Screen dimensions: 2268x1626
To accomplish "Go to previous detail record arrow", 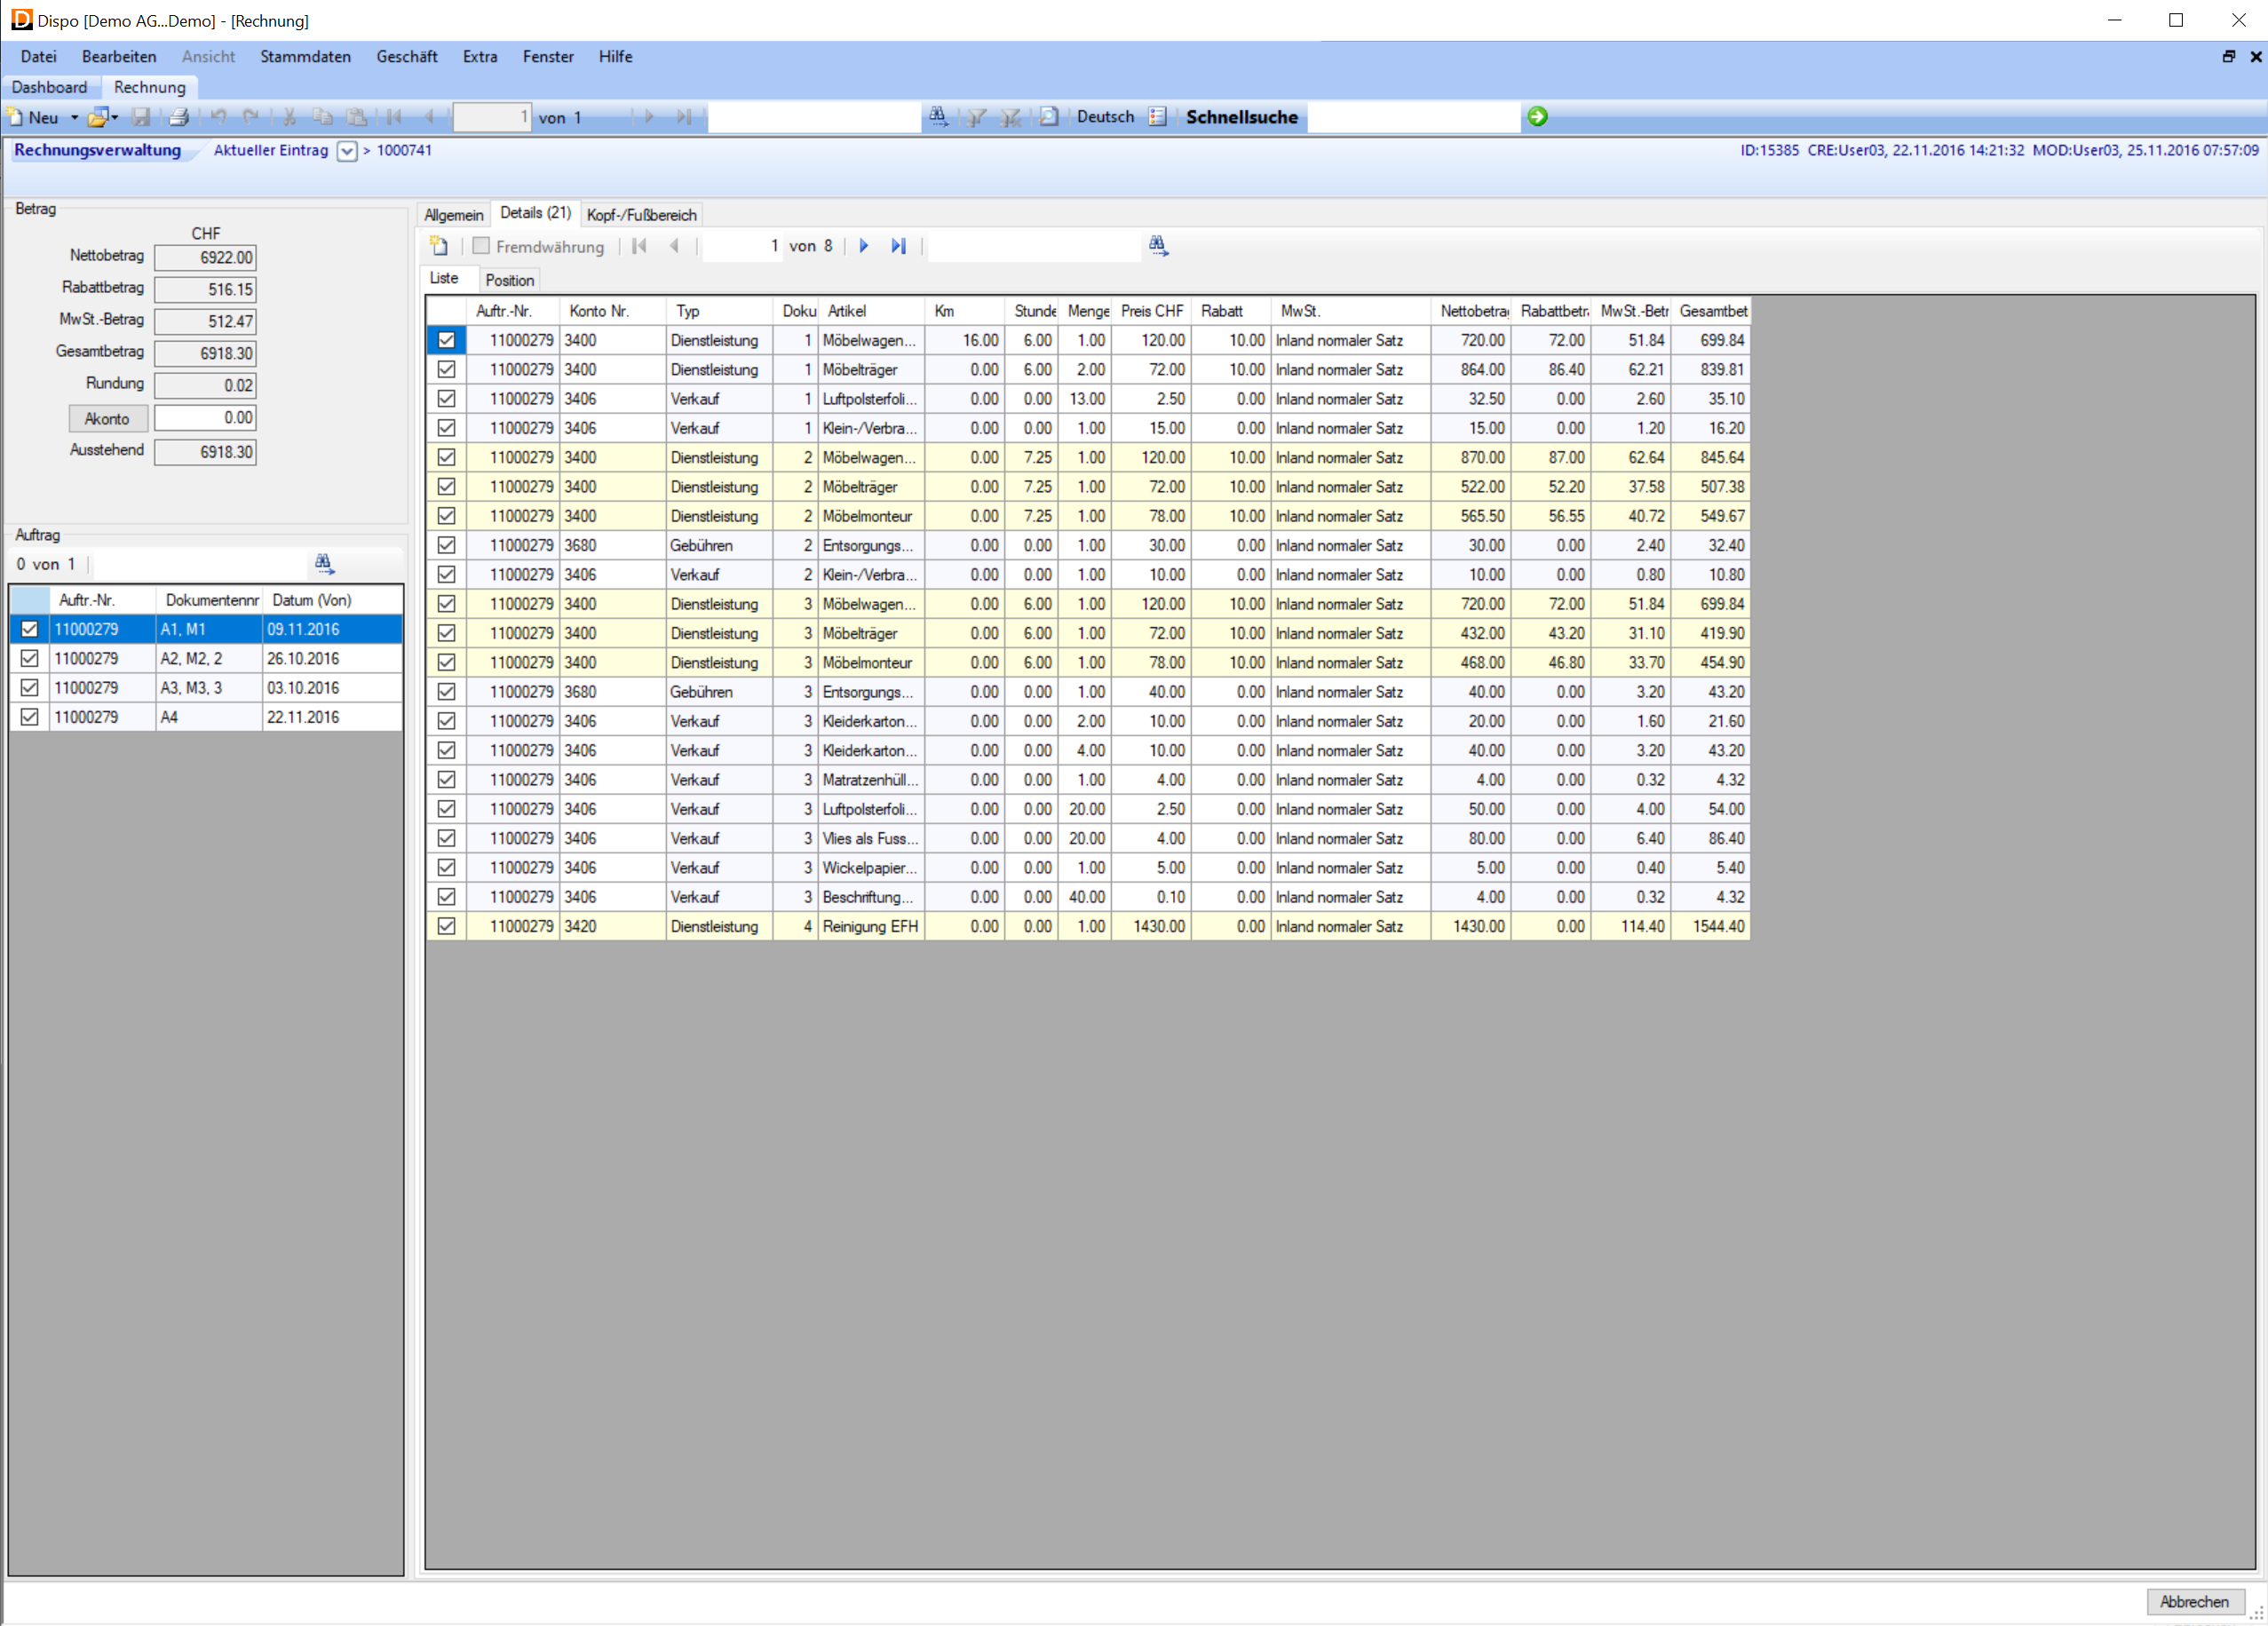I will [x=674, y=246].
